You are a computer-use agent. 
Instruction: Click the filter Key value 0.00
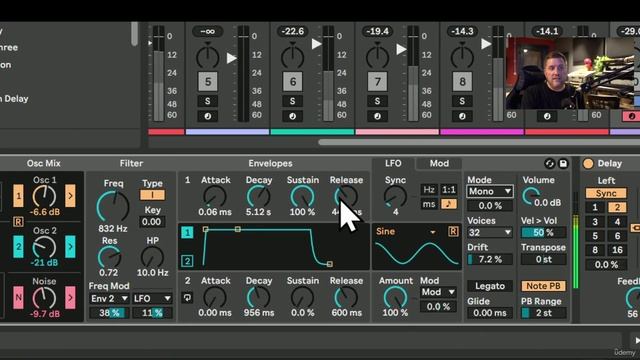(152, 222)
